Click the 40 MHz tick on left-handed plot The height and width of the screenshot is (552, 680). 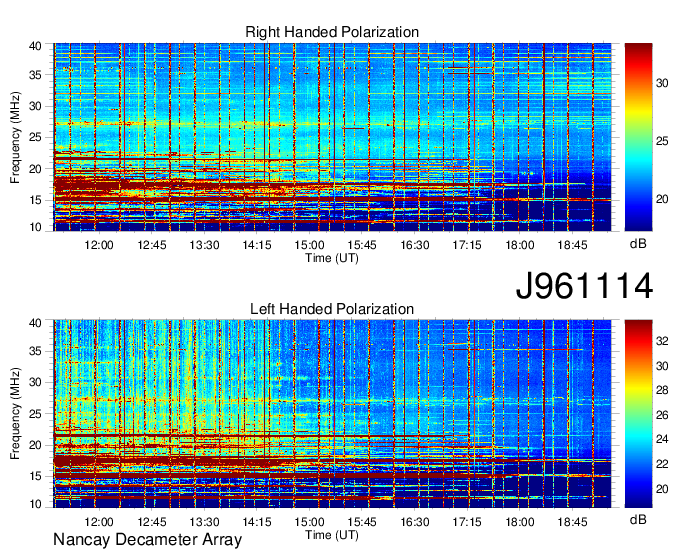[x=35, y=323]
